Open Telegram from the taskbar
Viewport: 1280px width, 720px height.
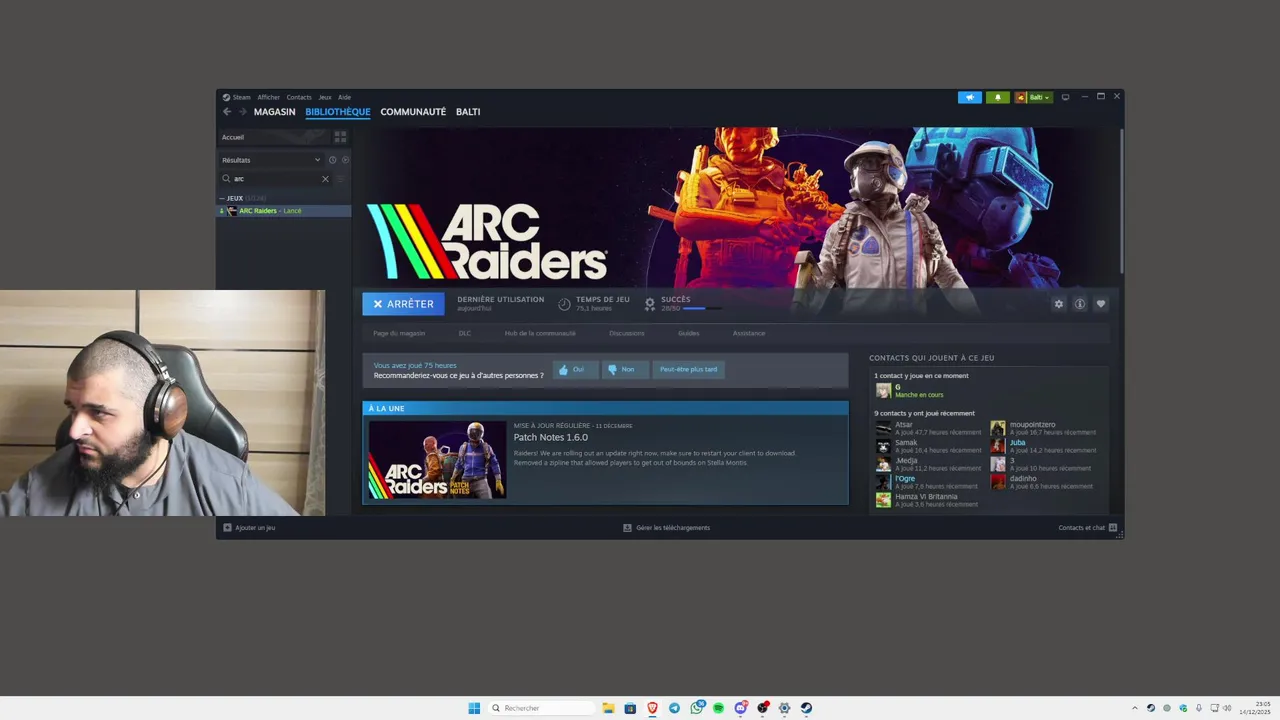pos(674,708)
